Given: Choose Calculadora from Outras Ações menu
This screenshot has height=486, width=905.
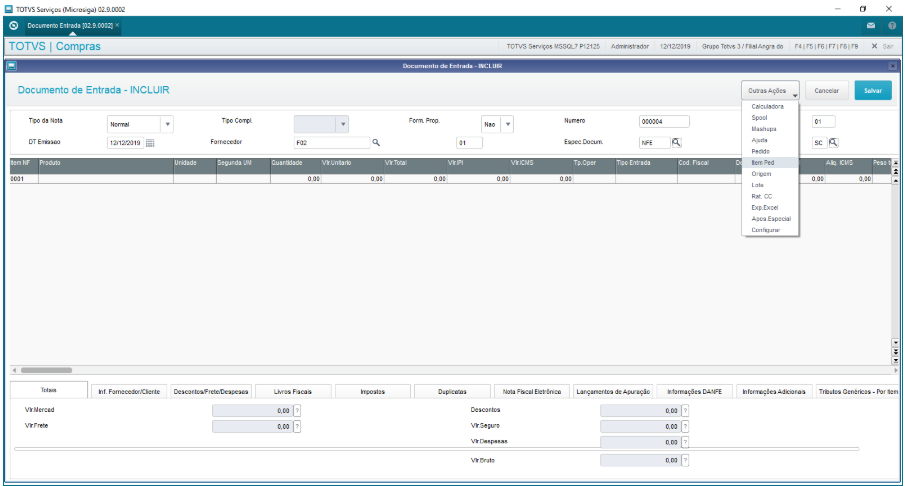Looking at the screenshot, I should pos(770,107).
